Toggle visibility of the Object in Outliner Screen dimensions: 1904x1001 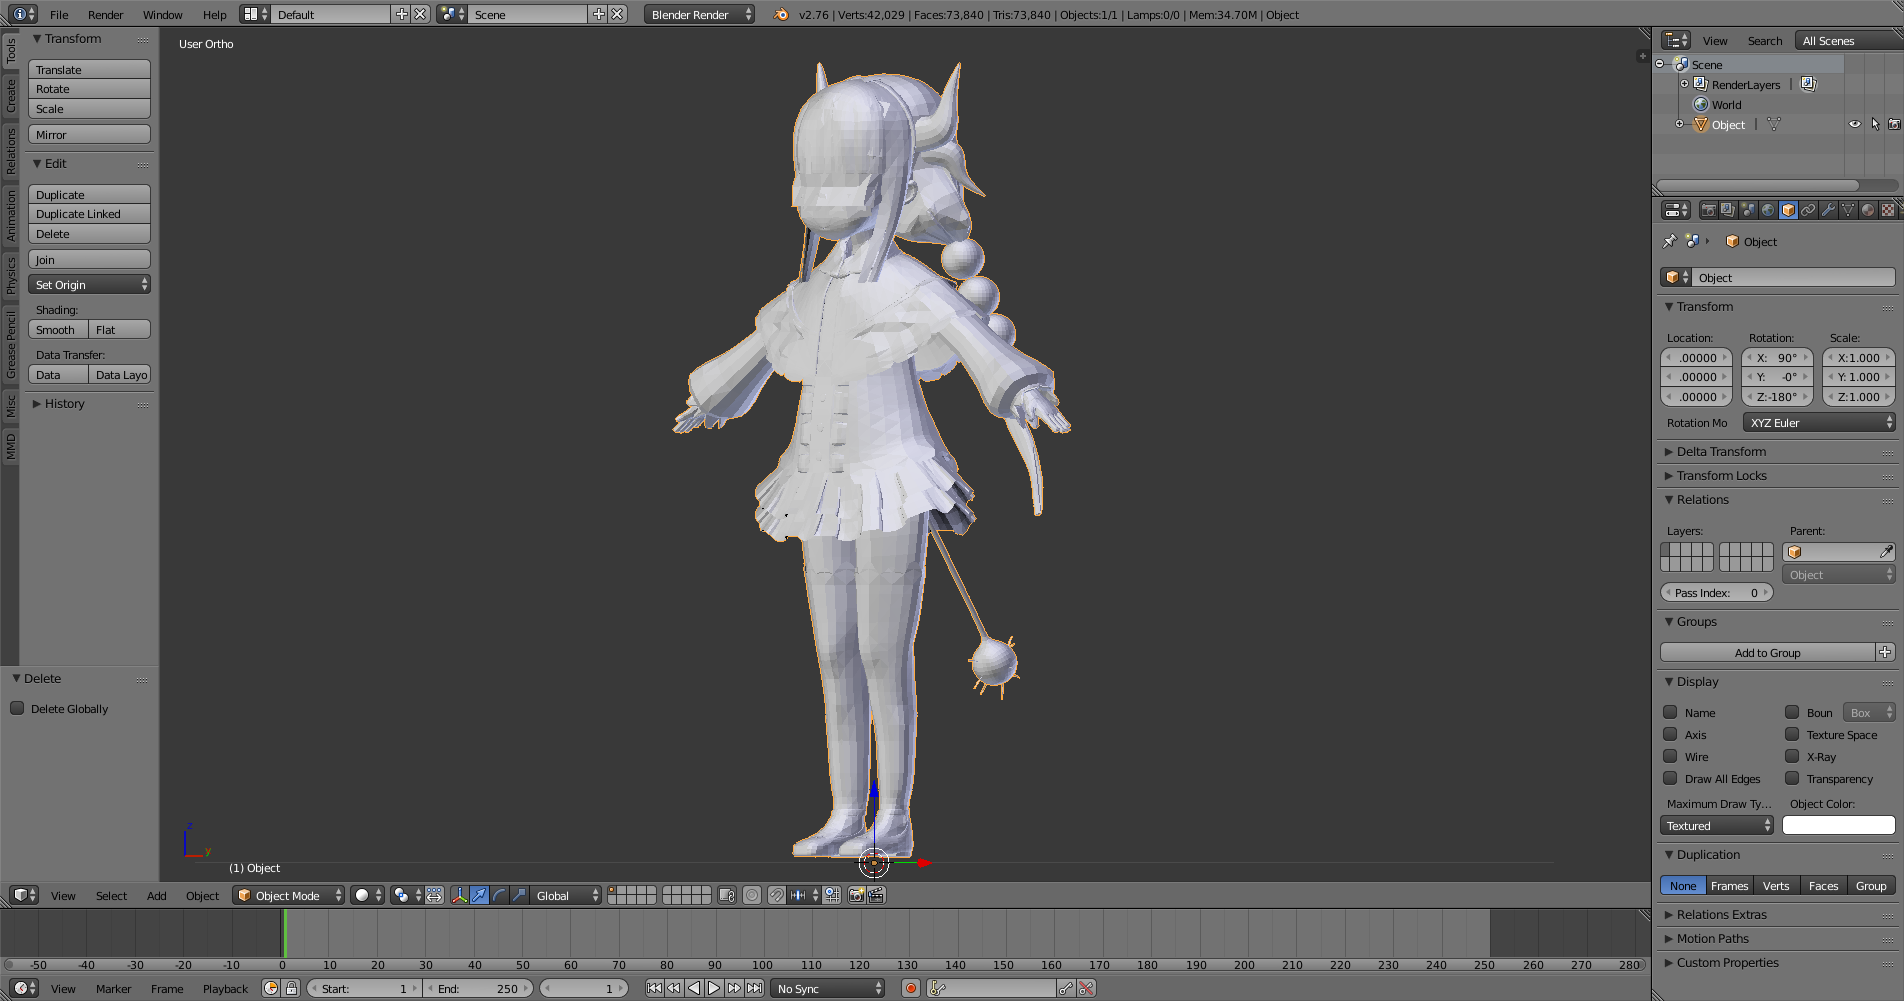pos(1856,124)
